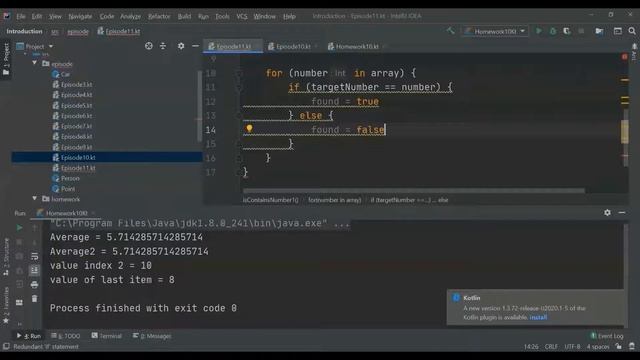Click the locate/scroll from source target icon

149,46
